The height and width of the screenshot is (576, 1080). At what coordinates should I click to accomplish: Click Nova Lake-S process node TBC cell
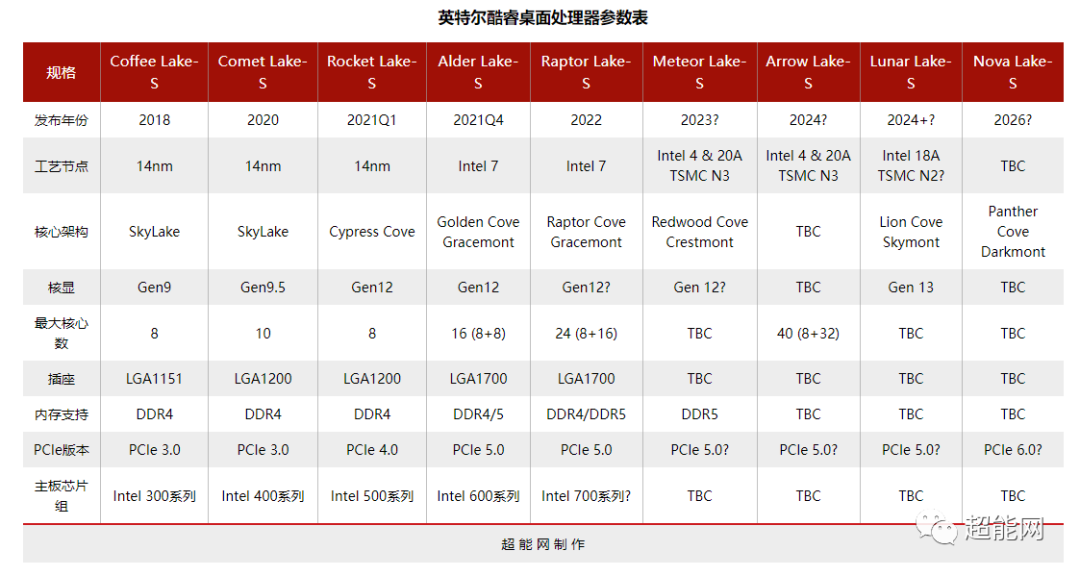1012,166
